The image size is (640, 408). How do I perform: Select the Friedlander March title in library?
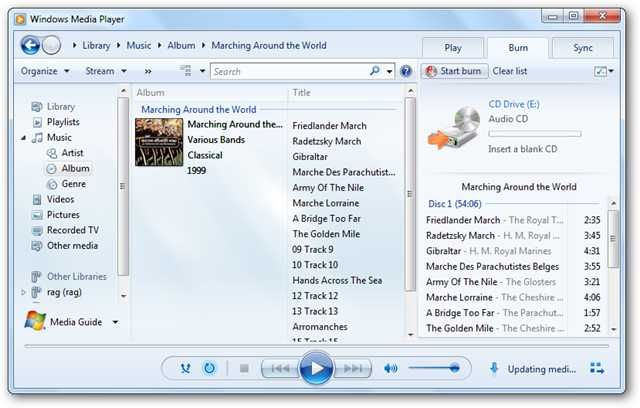click(329, 126)
